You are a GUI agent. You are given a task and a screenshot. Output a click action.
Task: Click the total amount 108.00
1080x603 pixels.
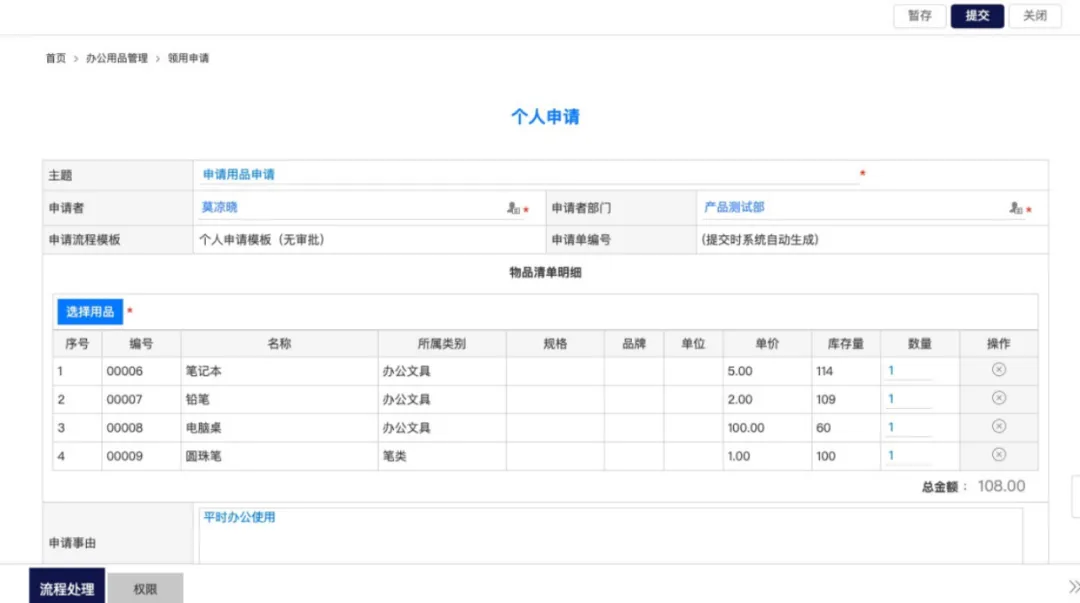tap(1001, 486)
